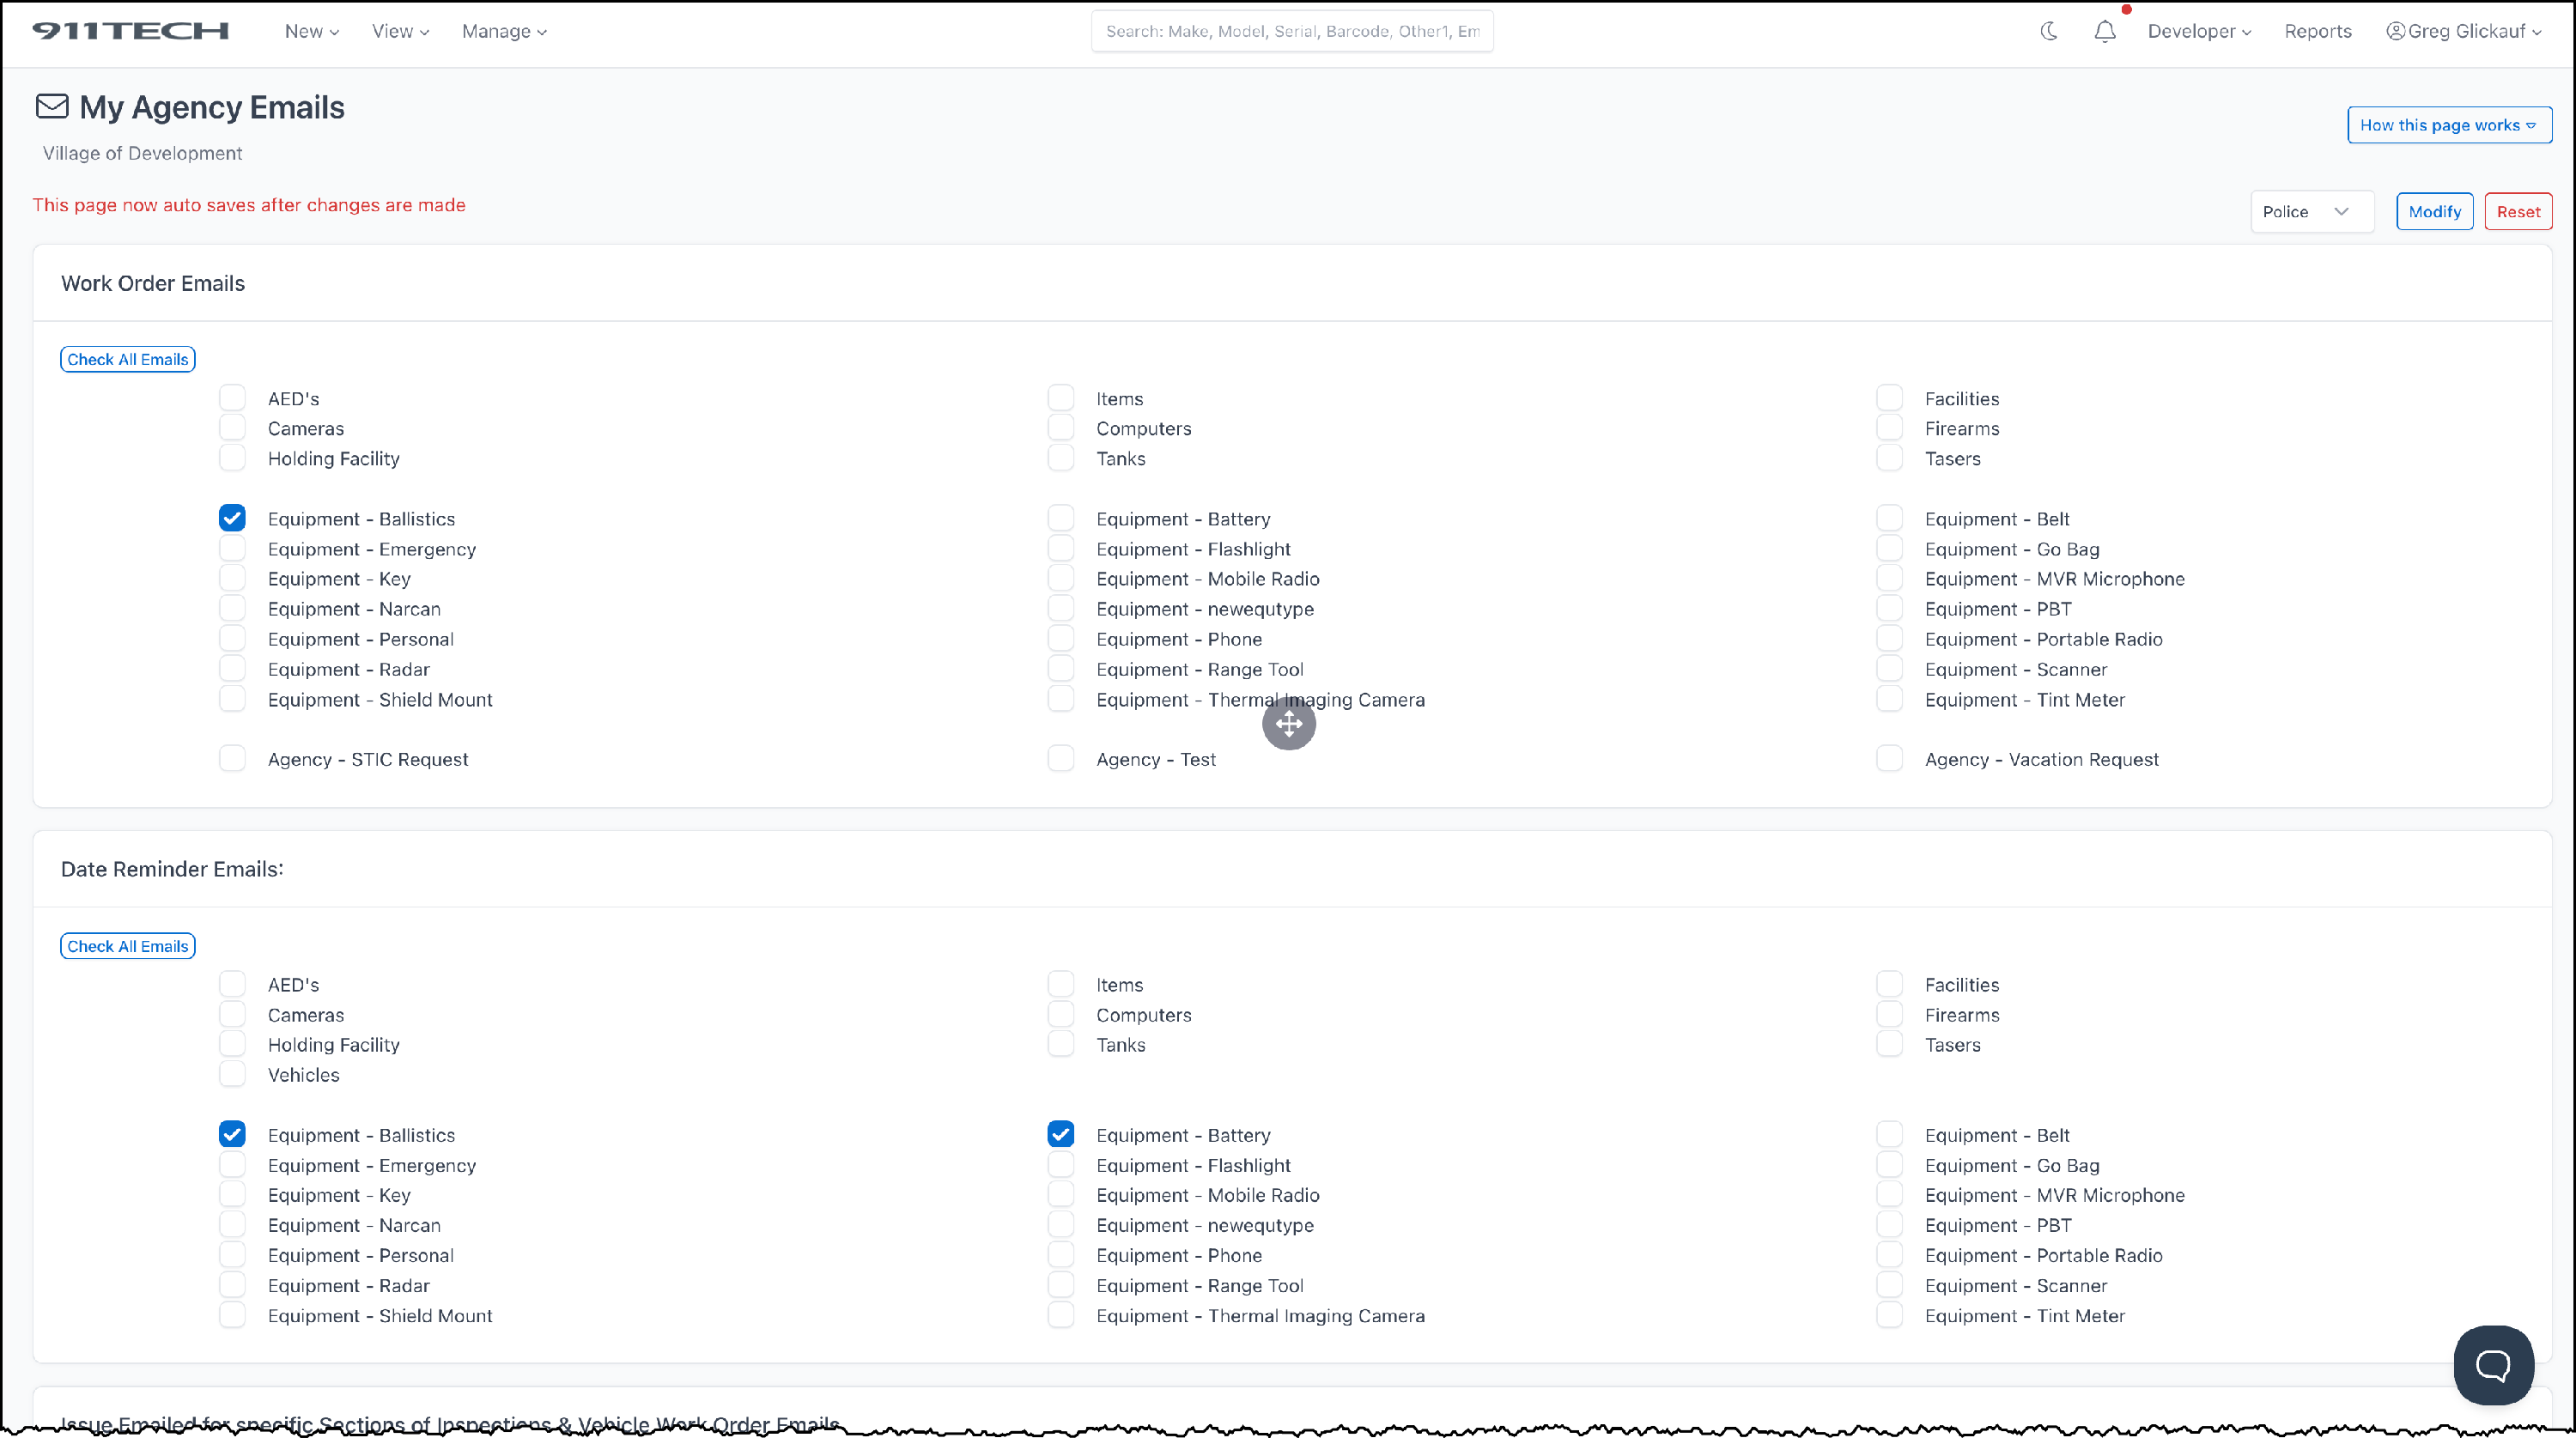Open the Police department dropdown

tap(2311, 211)
